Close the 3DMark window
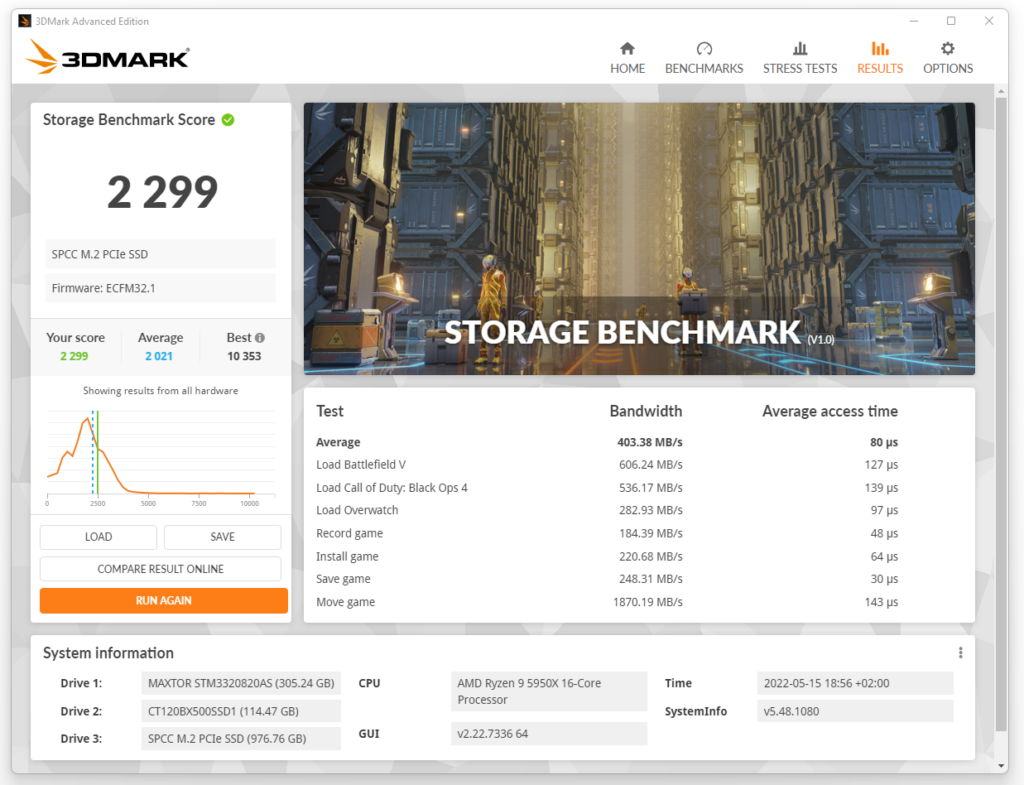 989,21
